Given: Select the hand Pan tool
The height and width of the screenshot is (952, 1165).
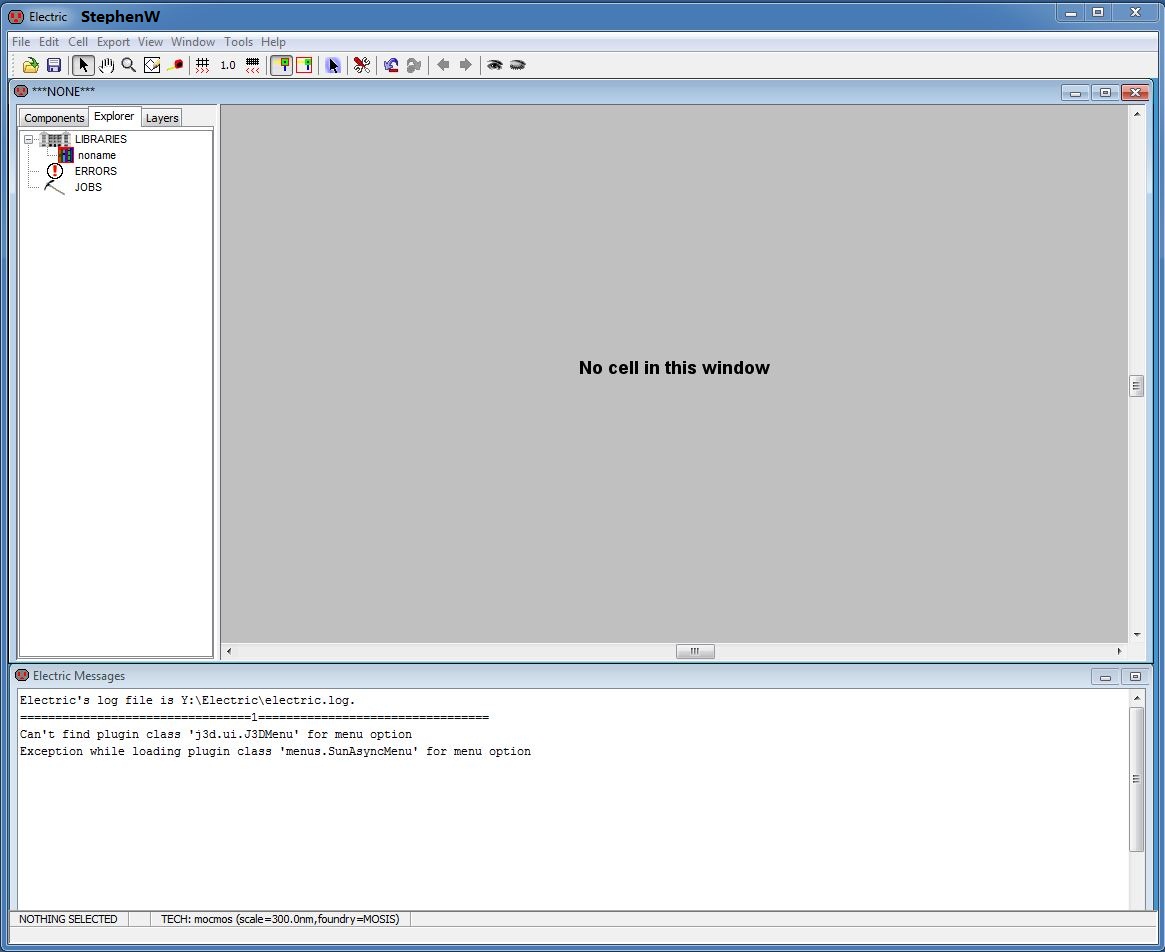Looking at the screenshot, I should (x=106, y=65).
